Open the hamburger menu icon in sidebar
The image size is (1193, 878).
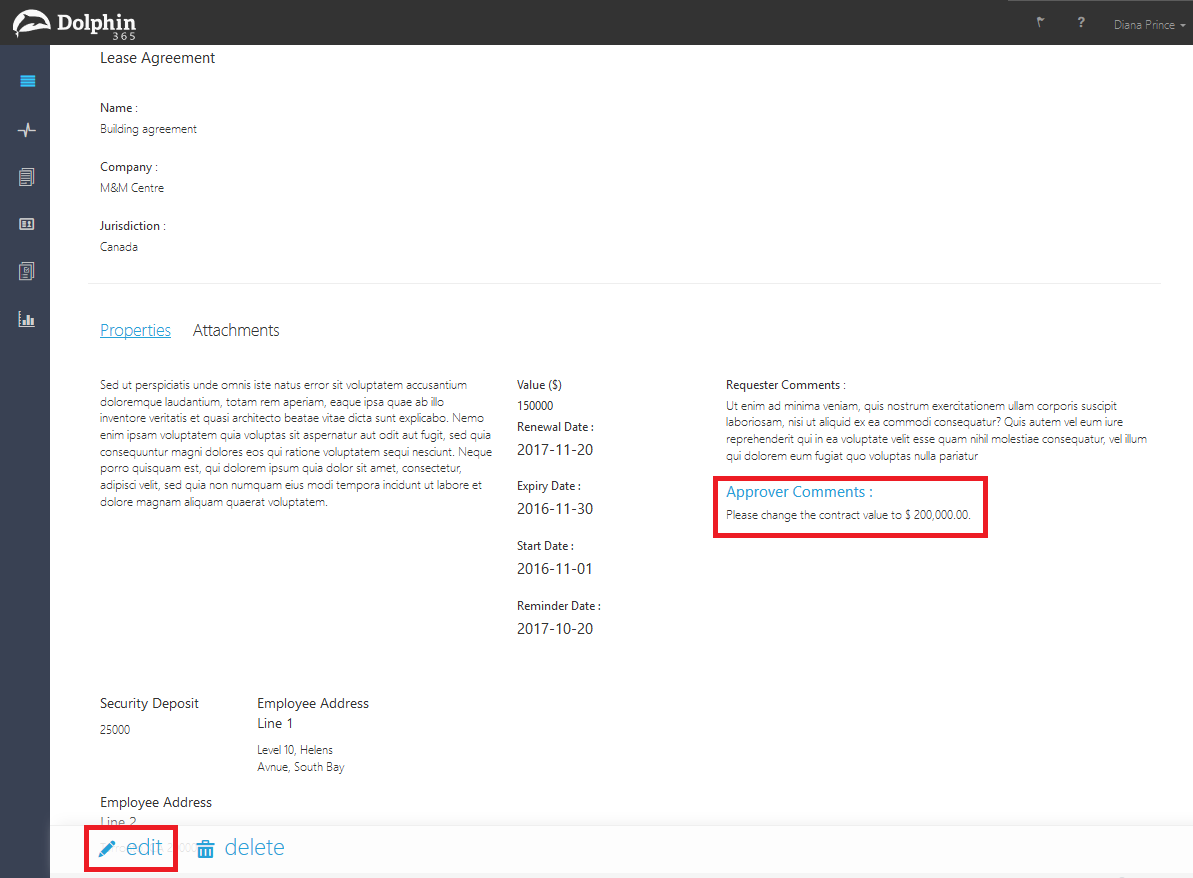[27, 81]
